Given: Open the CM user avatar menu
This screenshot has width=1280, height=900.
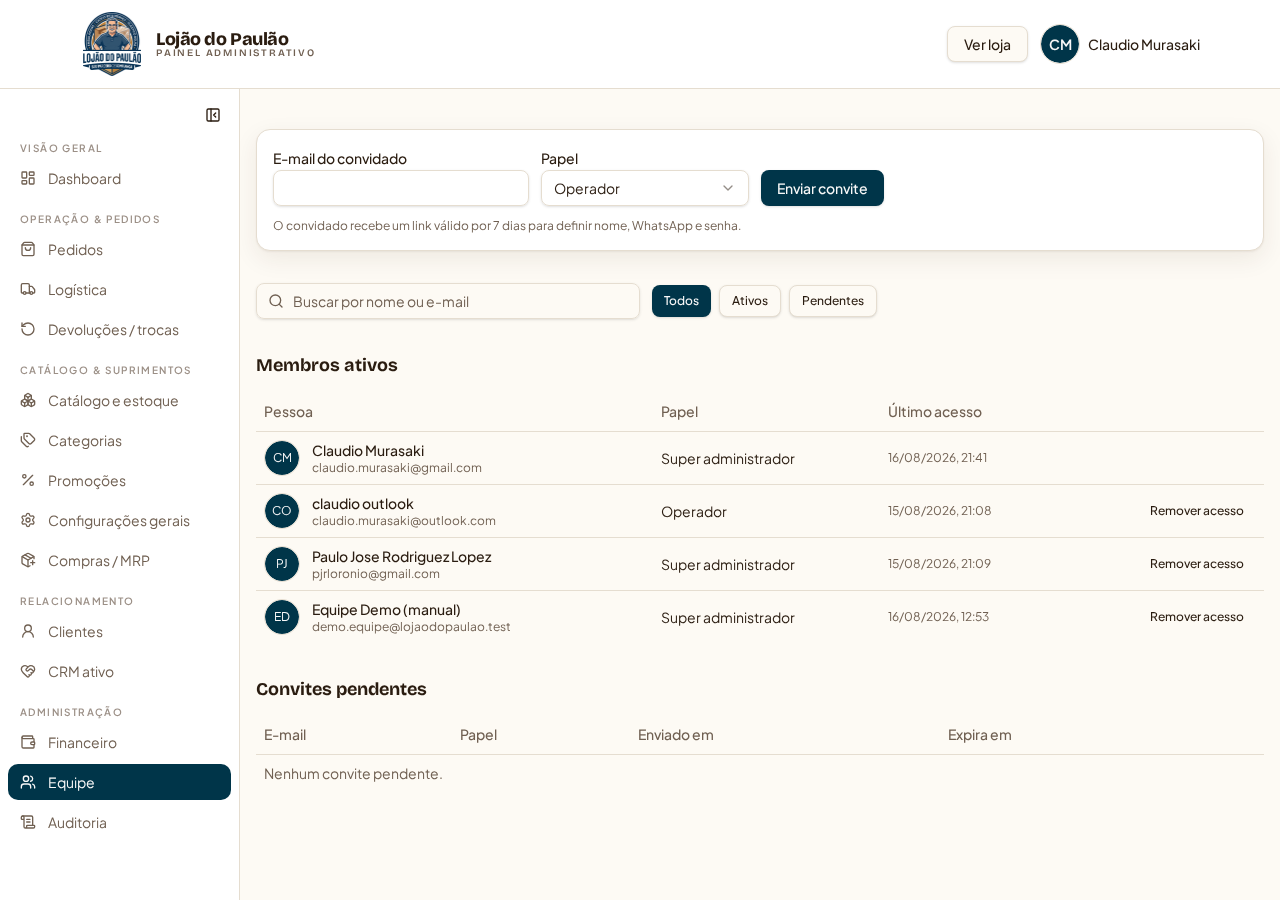Looking at the screenshot, I should click(1060, 44).
